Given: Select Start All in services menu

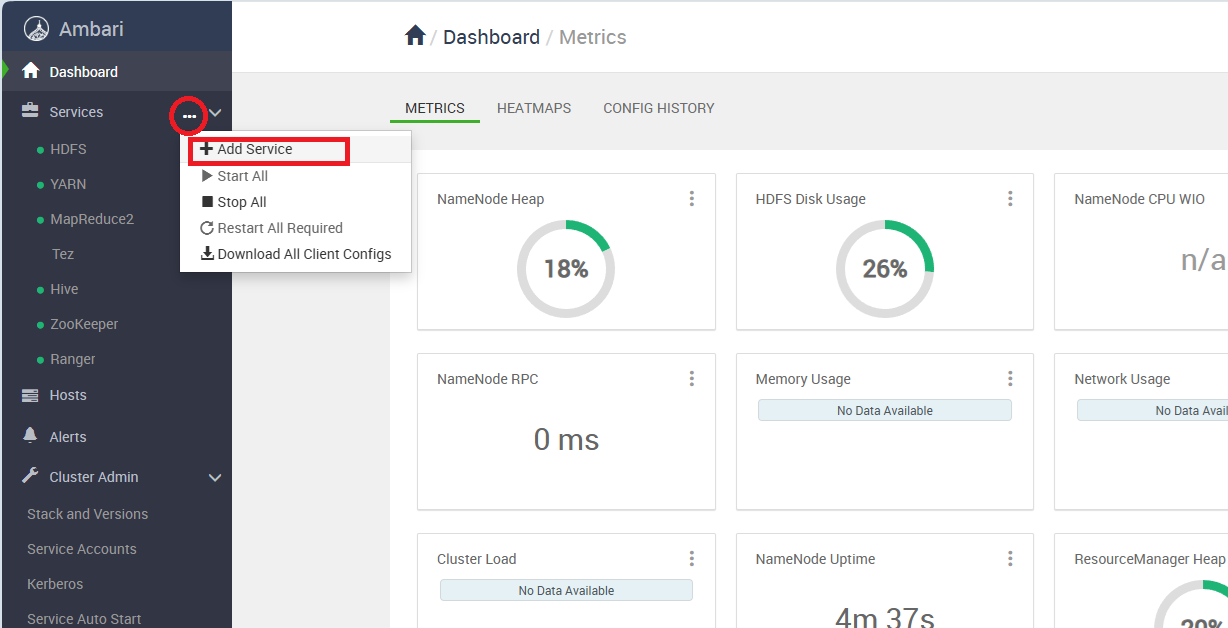Looking at the screenshot, I should point(295,176).
